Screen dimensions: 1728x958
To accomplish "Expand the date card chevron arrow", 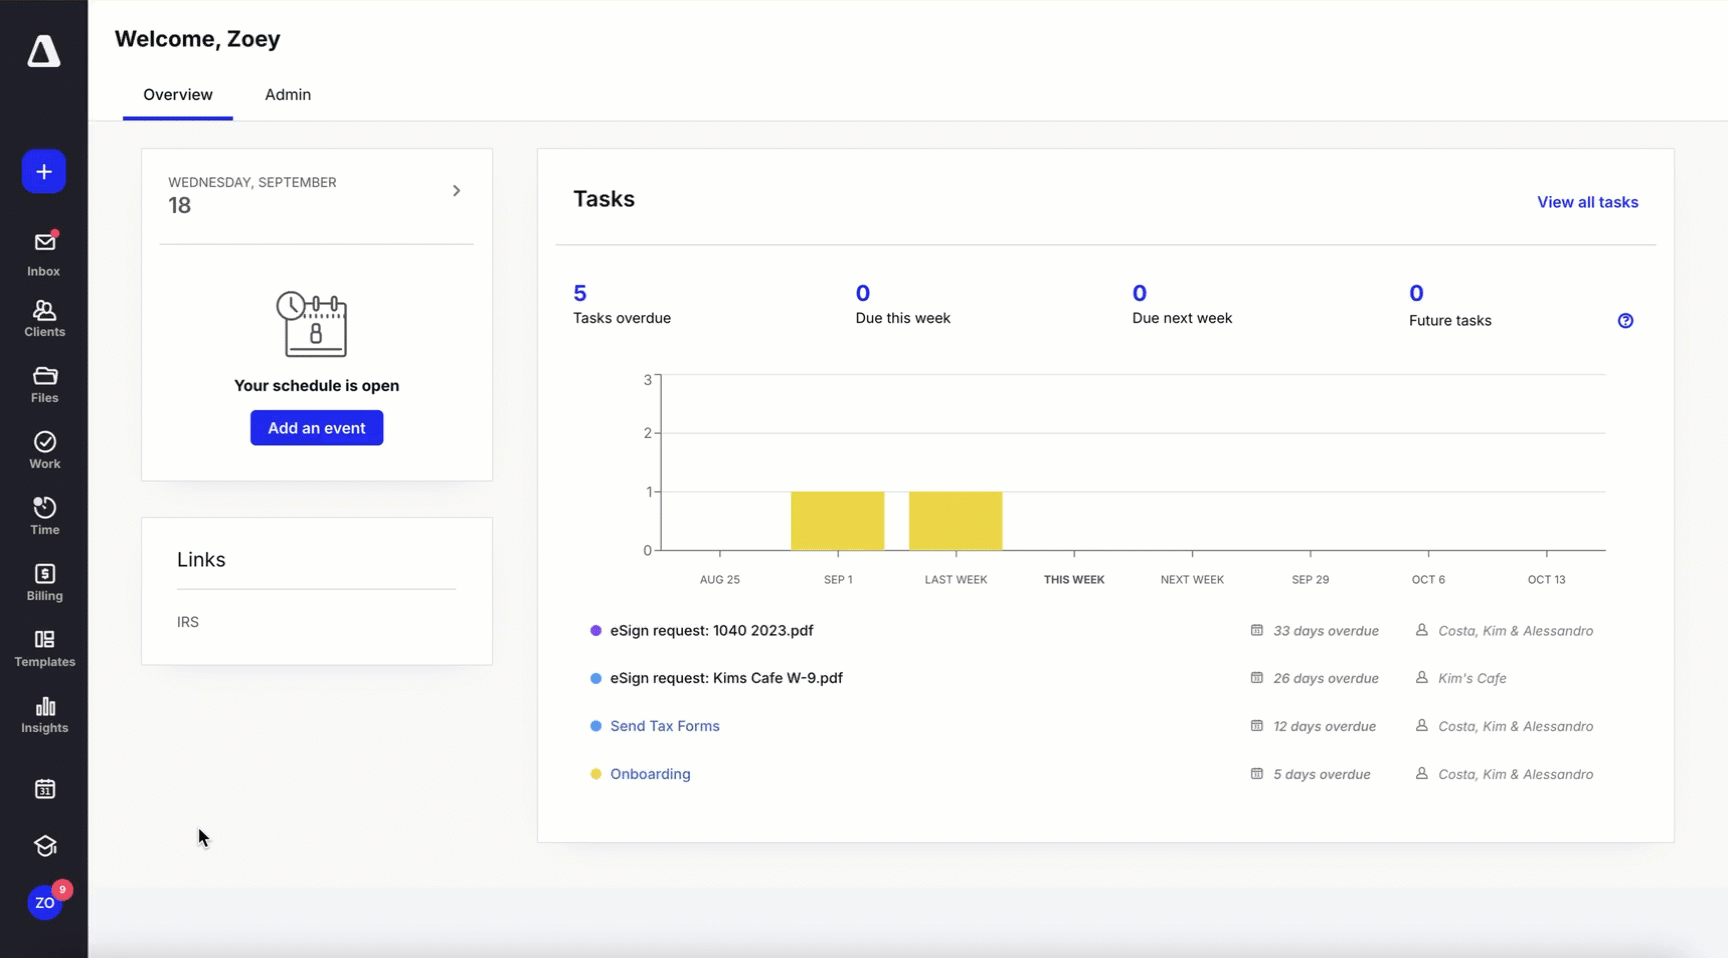I will pyautogui.click(x=456, y=191).
